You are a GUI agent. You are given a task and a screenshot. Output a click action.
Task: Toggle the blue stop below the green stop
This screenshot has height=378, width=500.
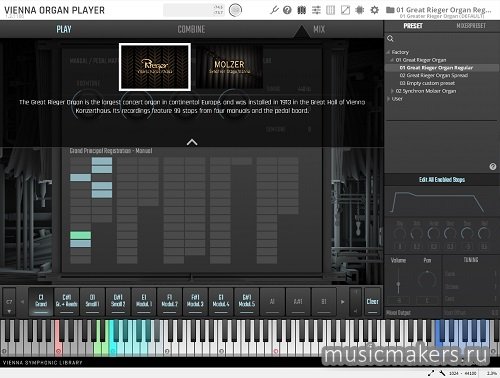pos(80,244)
